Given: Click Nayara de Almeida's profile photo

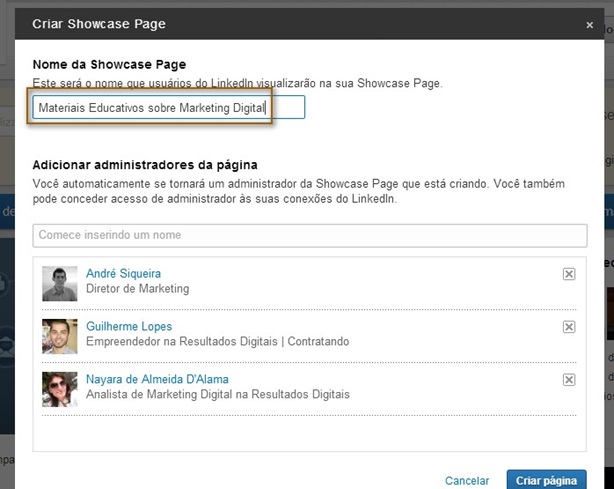Looking at the screenshot, I should point(60,389).
